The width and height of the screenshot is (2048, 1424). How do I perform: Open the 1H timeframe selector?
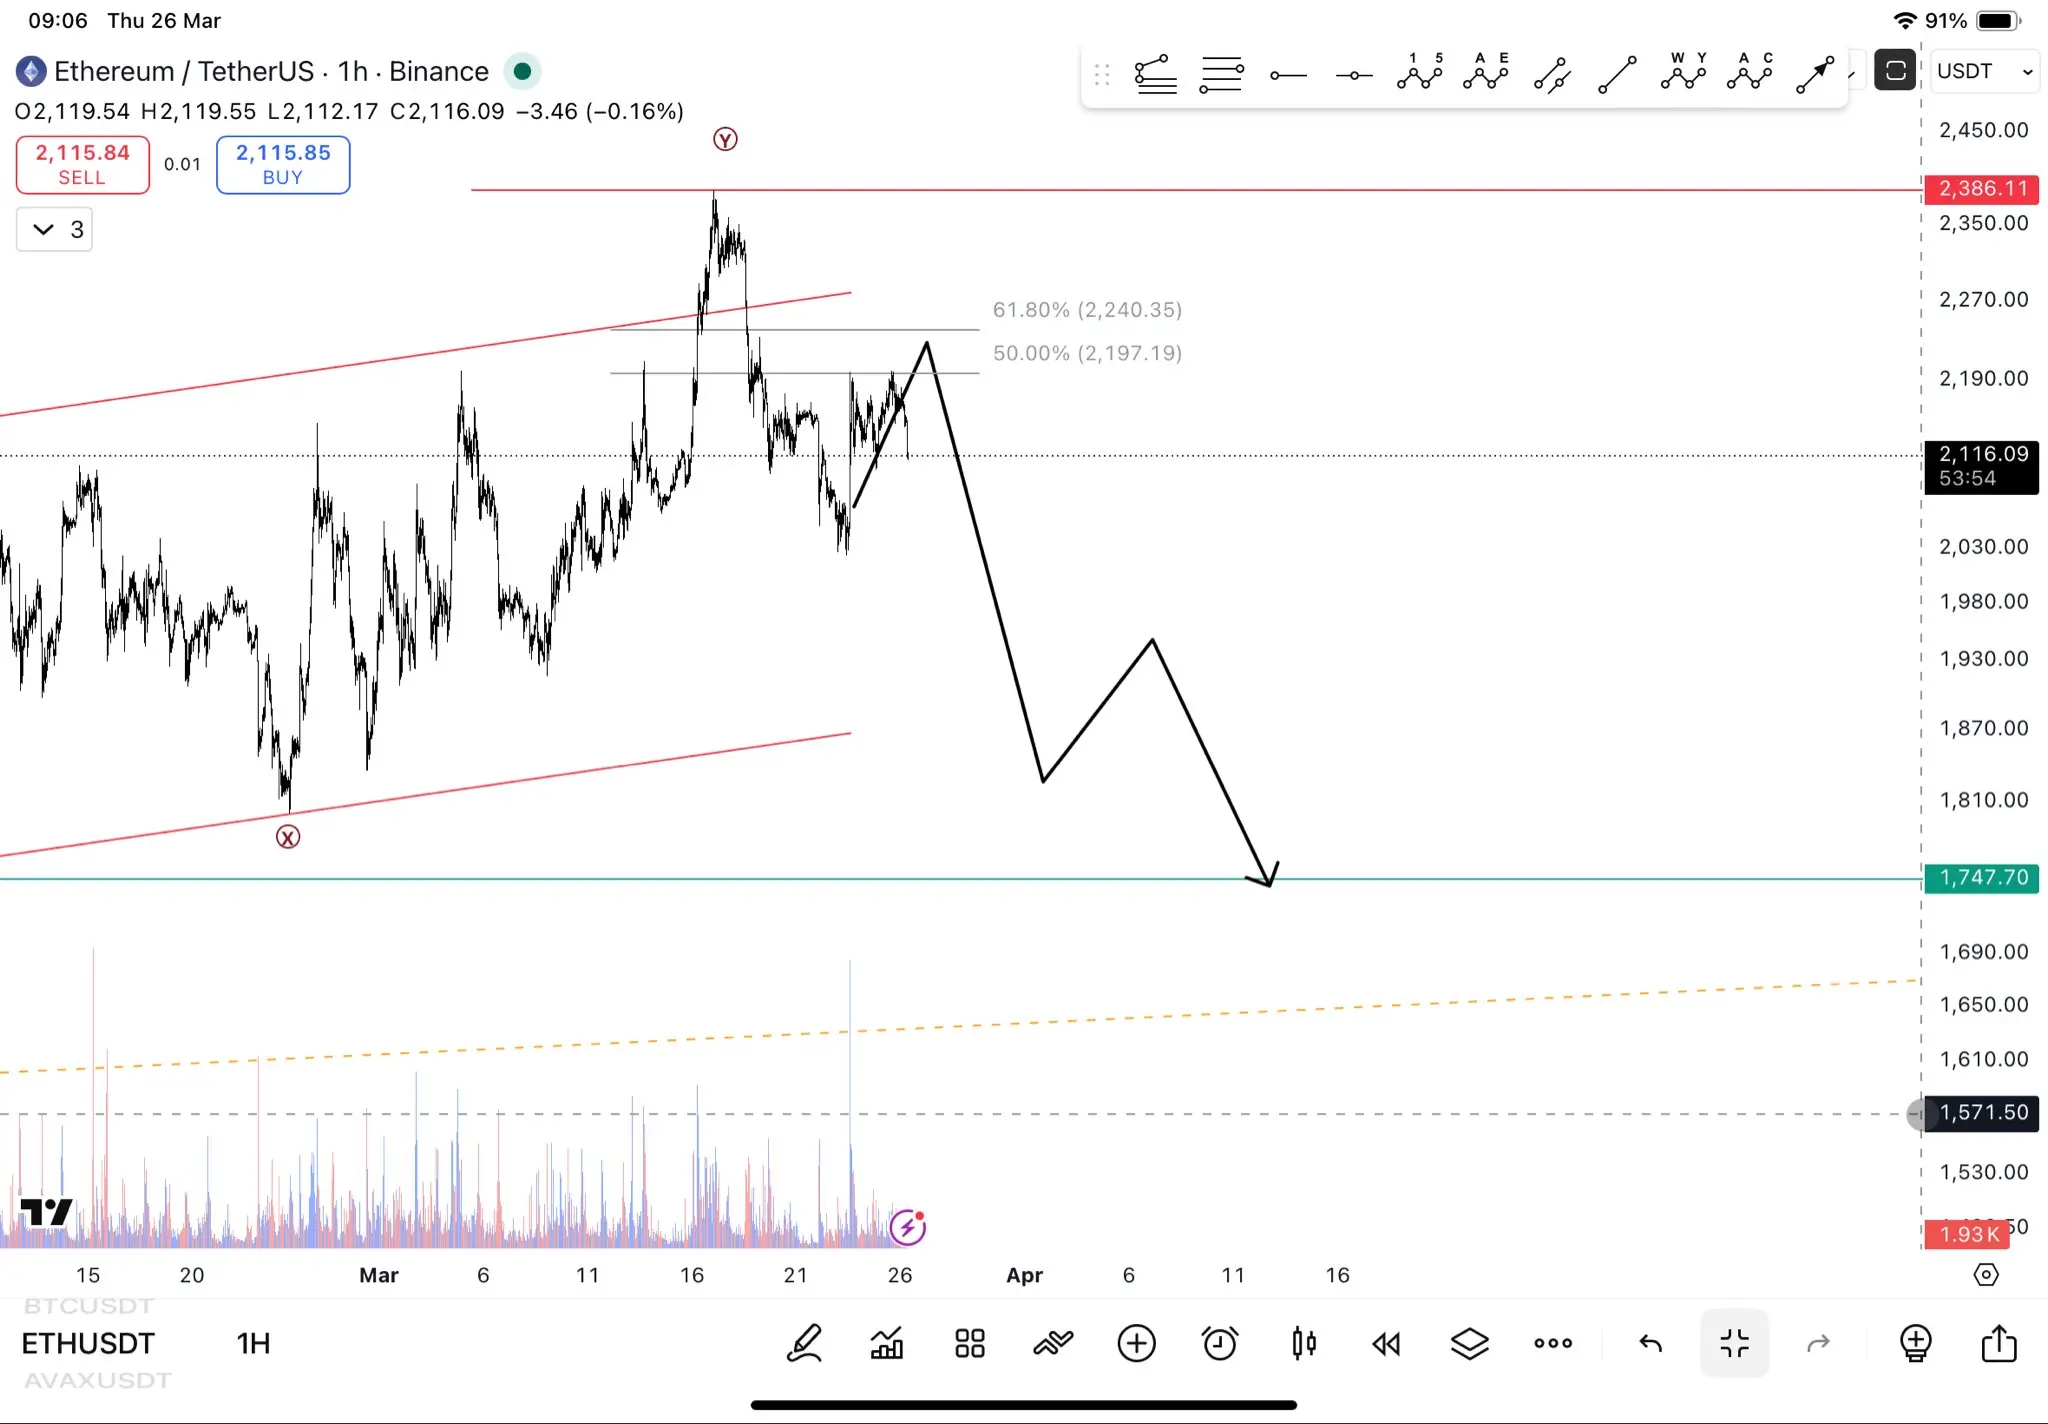tap(253, 1343)
